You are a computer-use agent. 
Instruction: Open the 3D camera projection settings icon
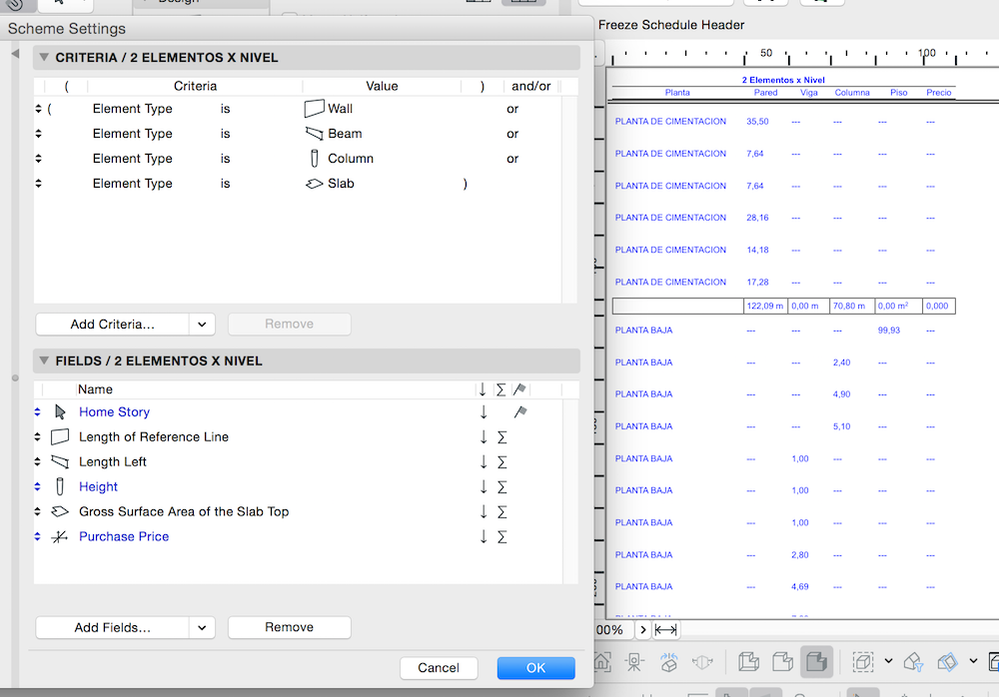(634, 663)
